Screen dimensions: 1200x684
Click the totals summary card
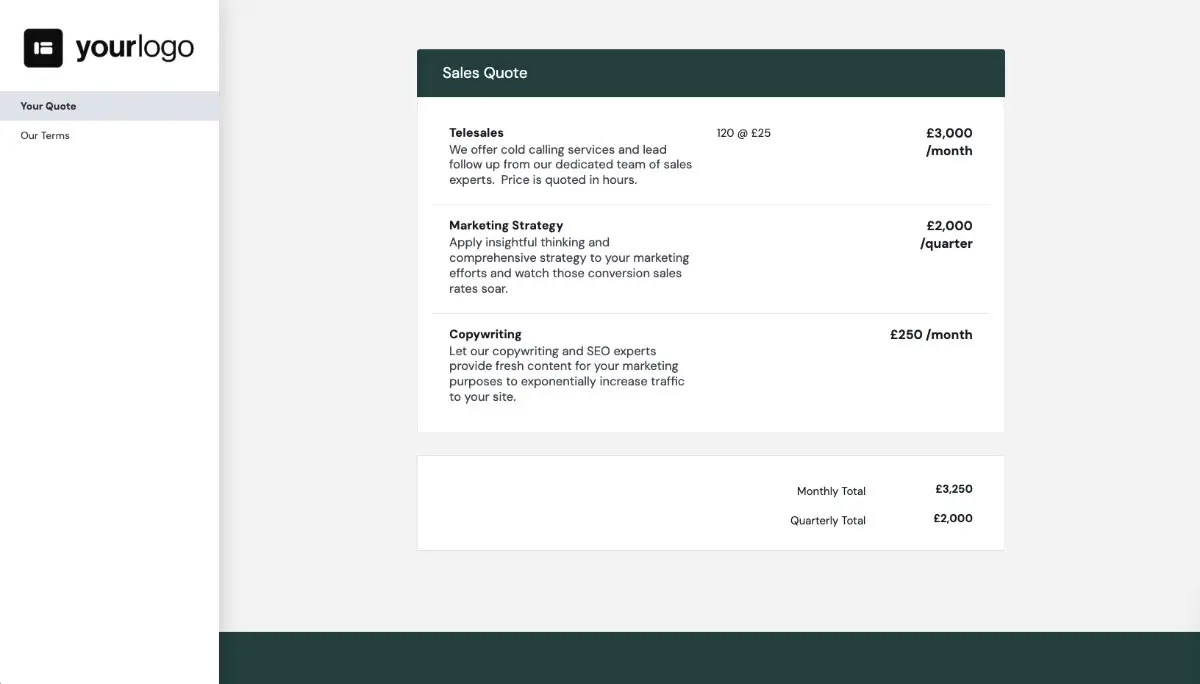click(x=710, y=502)
